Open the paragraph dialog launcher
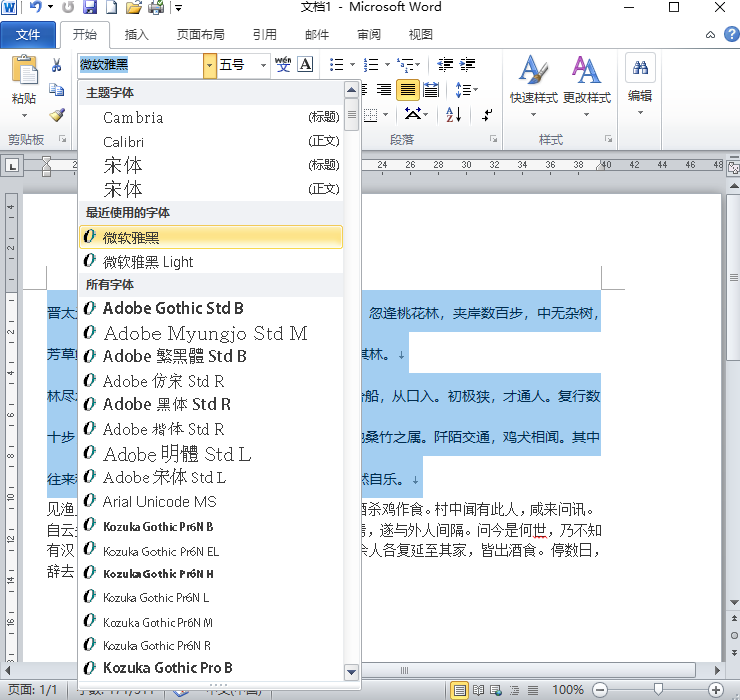 (493, 139)
